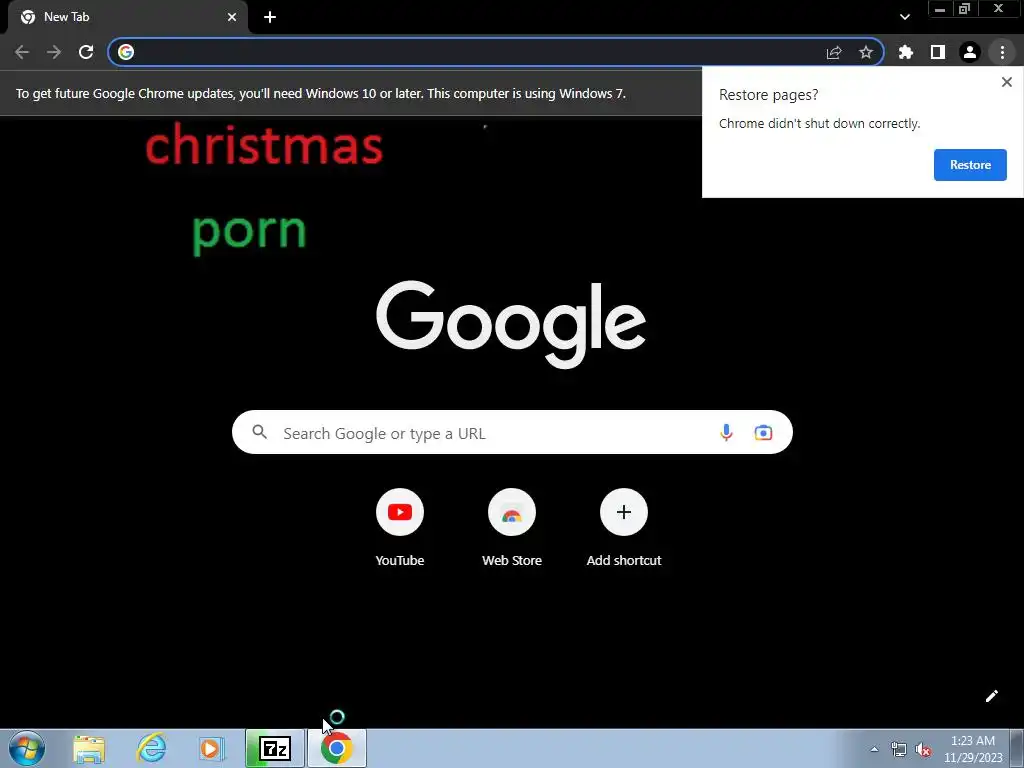Viewport: 1024px width, 768px height.
Task: Open Windows Explorer from taskbar
Action: click(x=89, y=748)
